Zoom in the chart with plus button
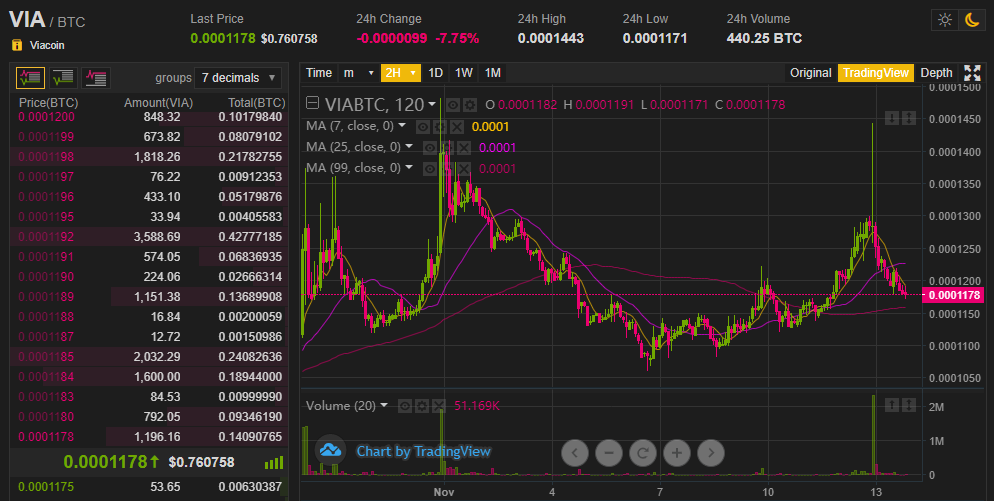 (677, 453)
